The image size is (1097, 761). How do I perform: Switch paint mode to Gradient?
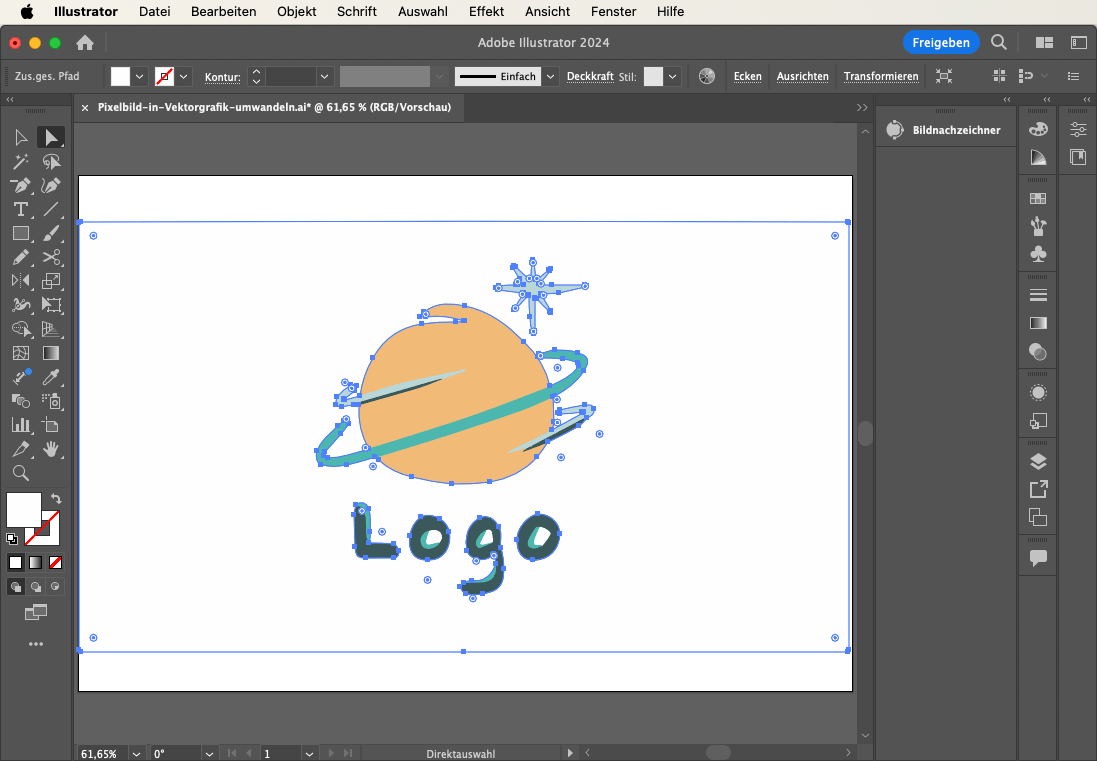35,562
